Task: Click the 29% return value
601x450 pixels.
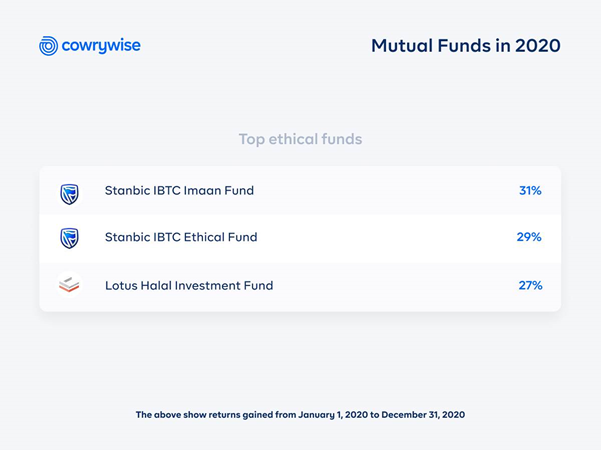Action: (x=529, y=237)
